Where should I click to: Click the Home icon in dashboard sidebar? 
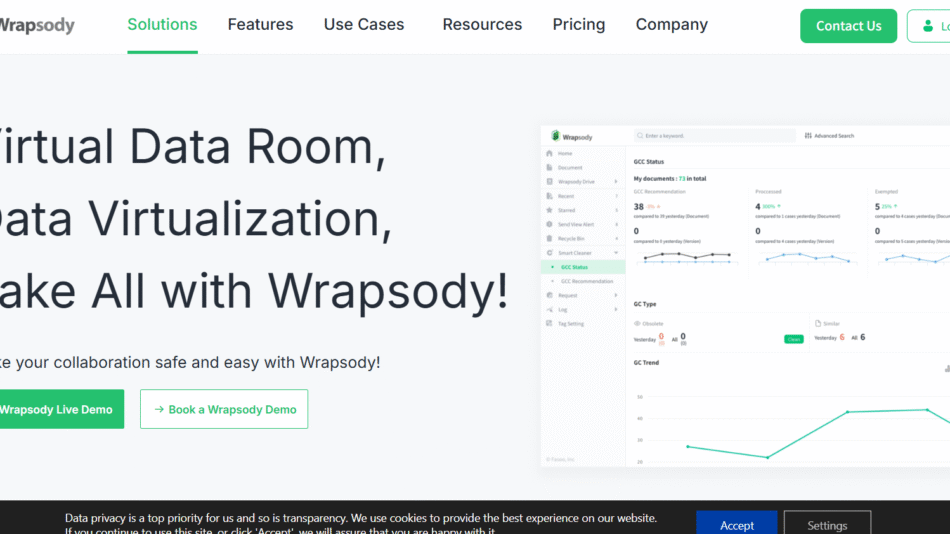550,153
